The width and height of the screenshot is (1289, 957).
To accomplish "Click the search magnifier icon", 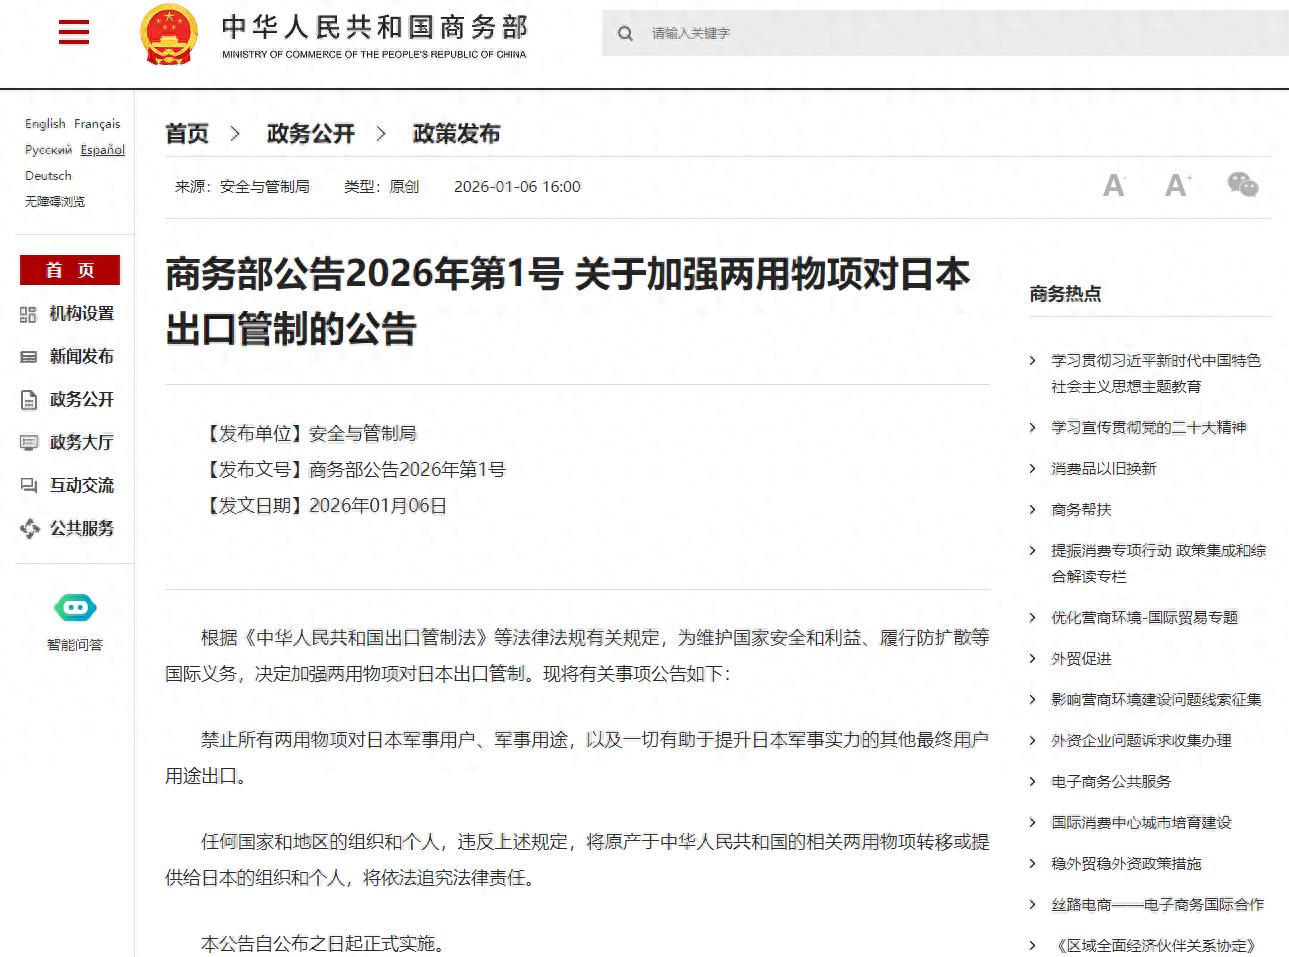I will pyautogui.click(x=626, y=34).
